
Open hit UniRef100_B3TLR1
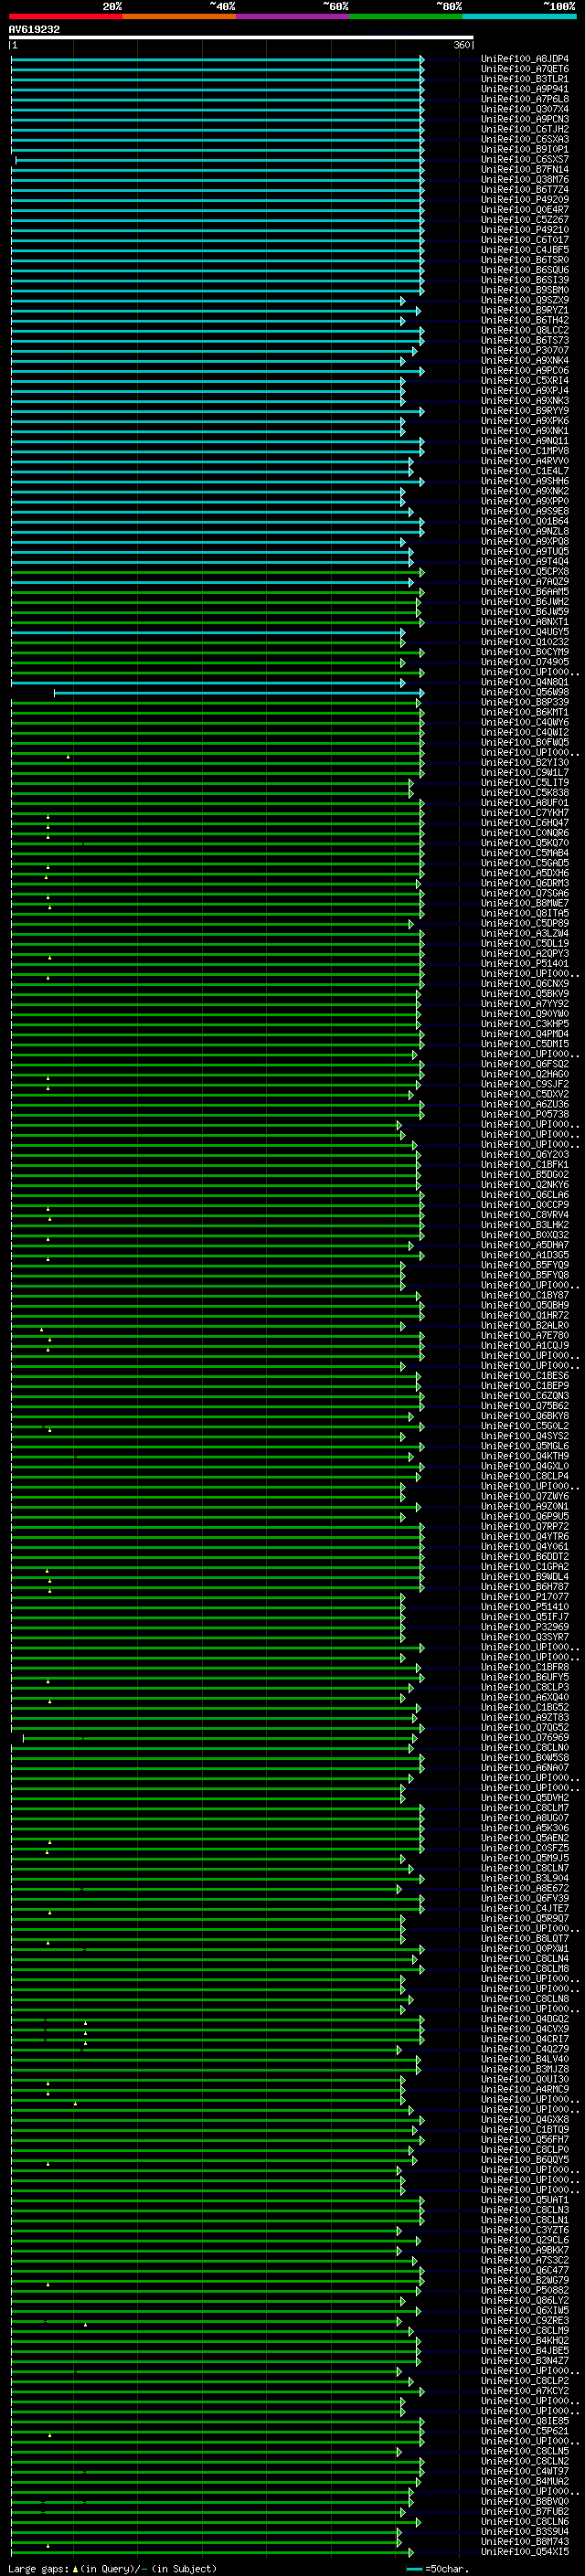pyautogui.click(x=525, y=79)
